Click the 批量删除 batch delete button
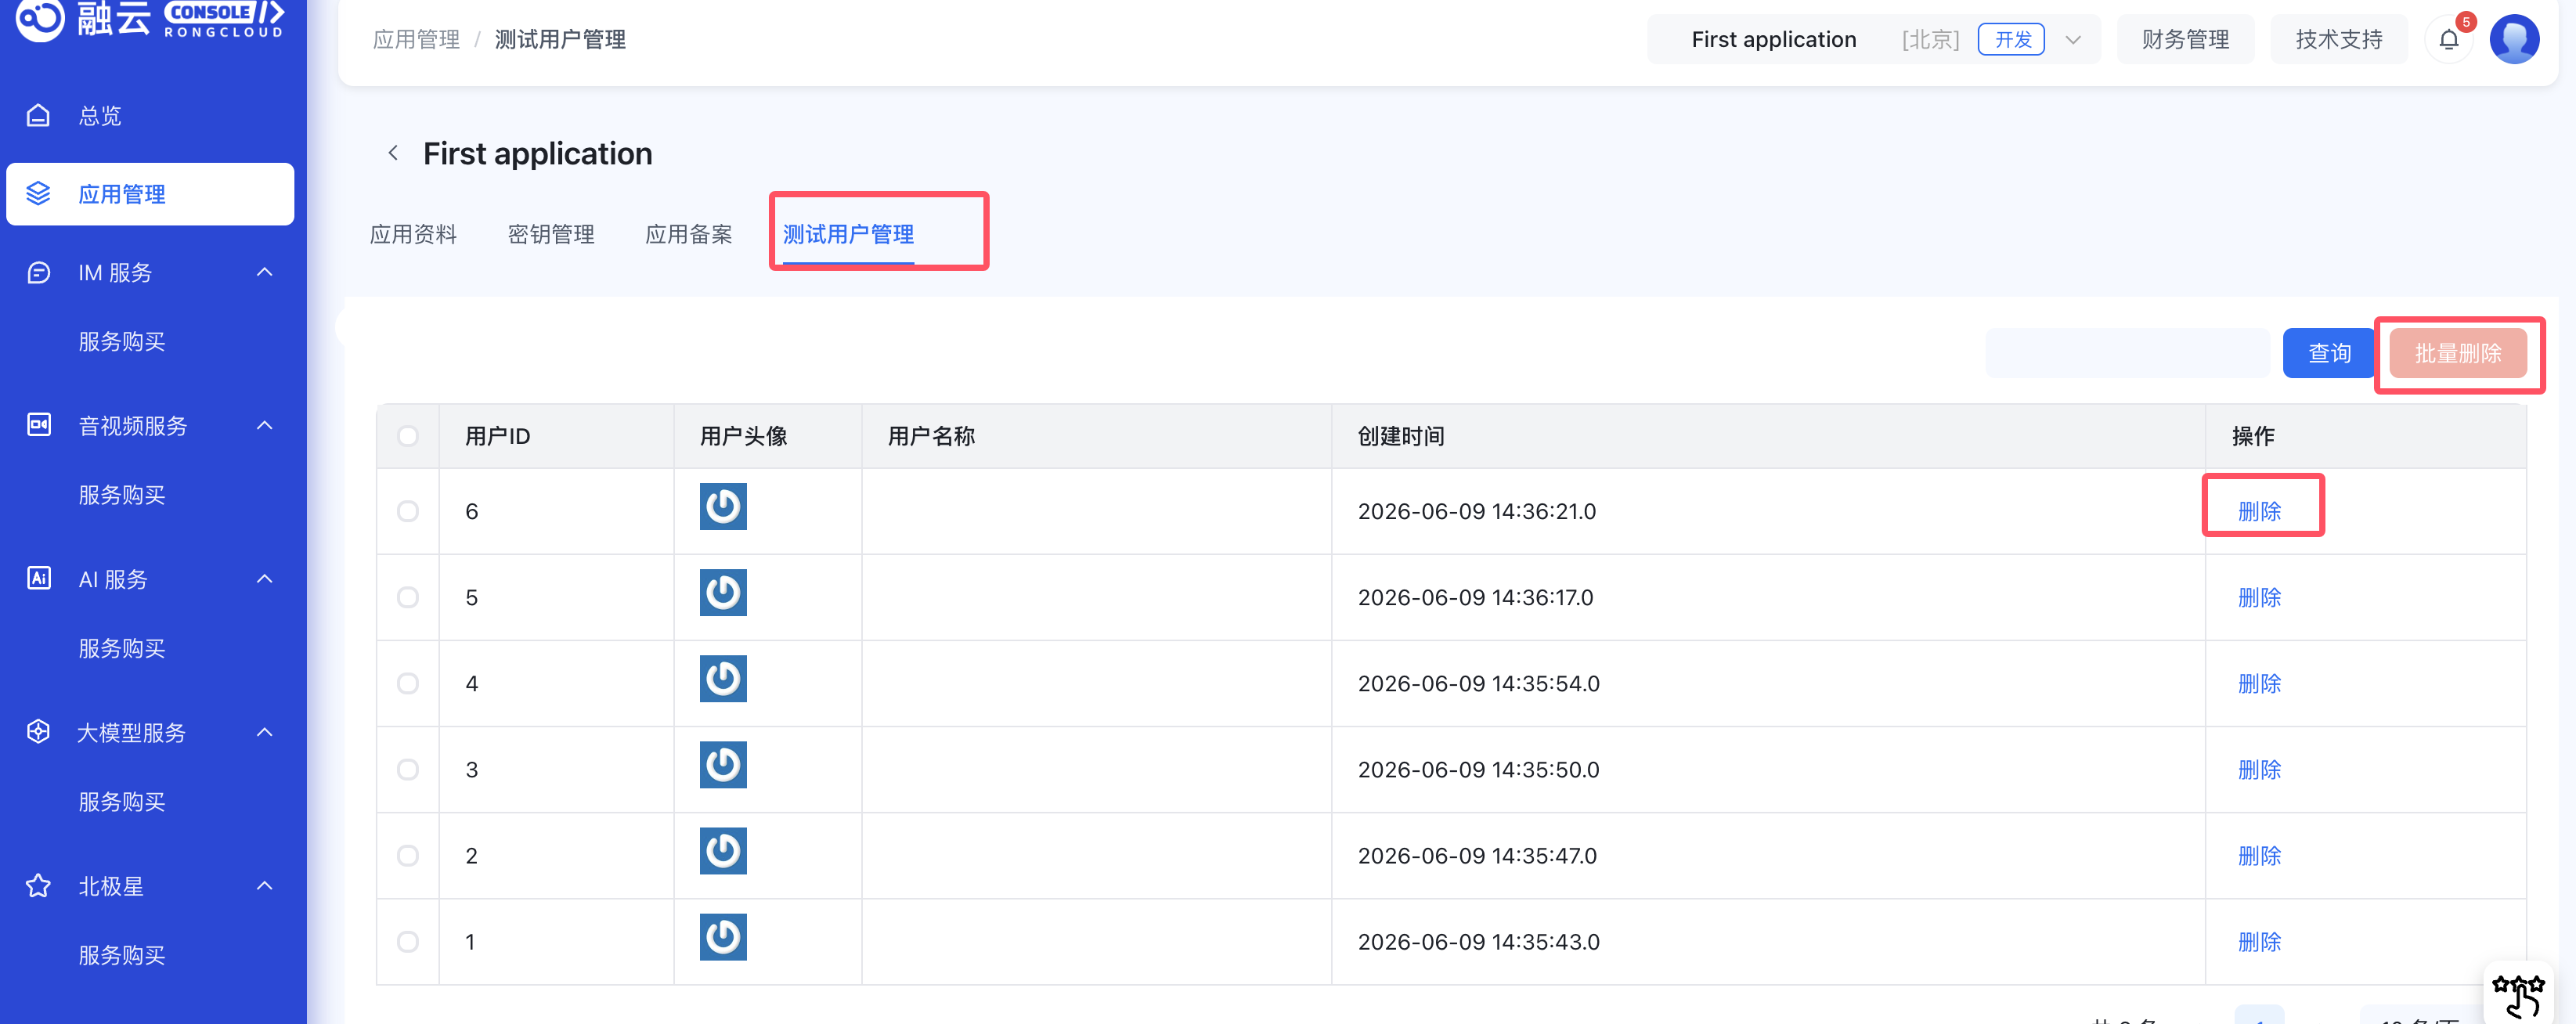The image size is (2576, 1024). [x=2458, y=353]
